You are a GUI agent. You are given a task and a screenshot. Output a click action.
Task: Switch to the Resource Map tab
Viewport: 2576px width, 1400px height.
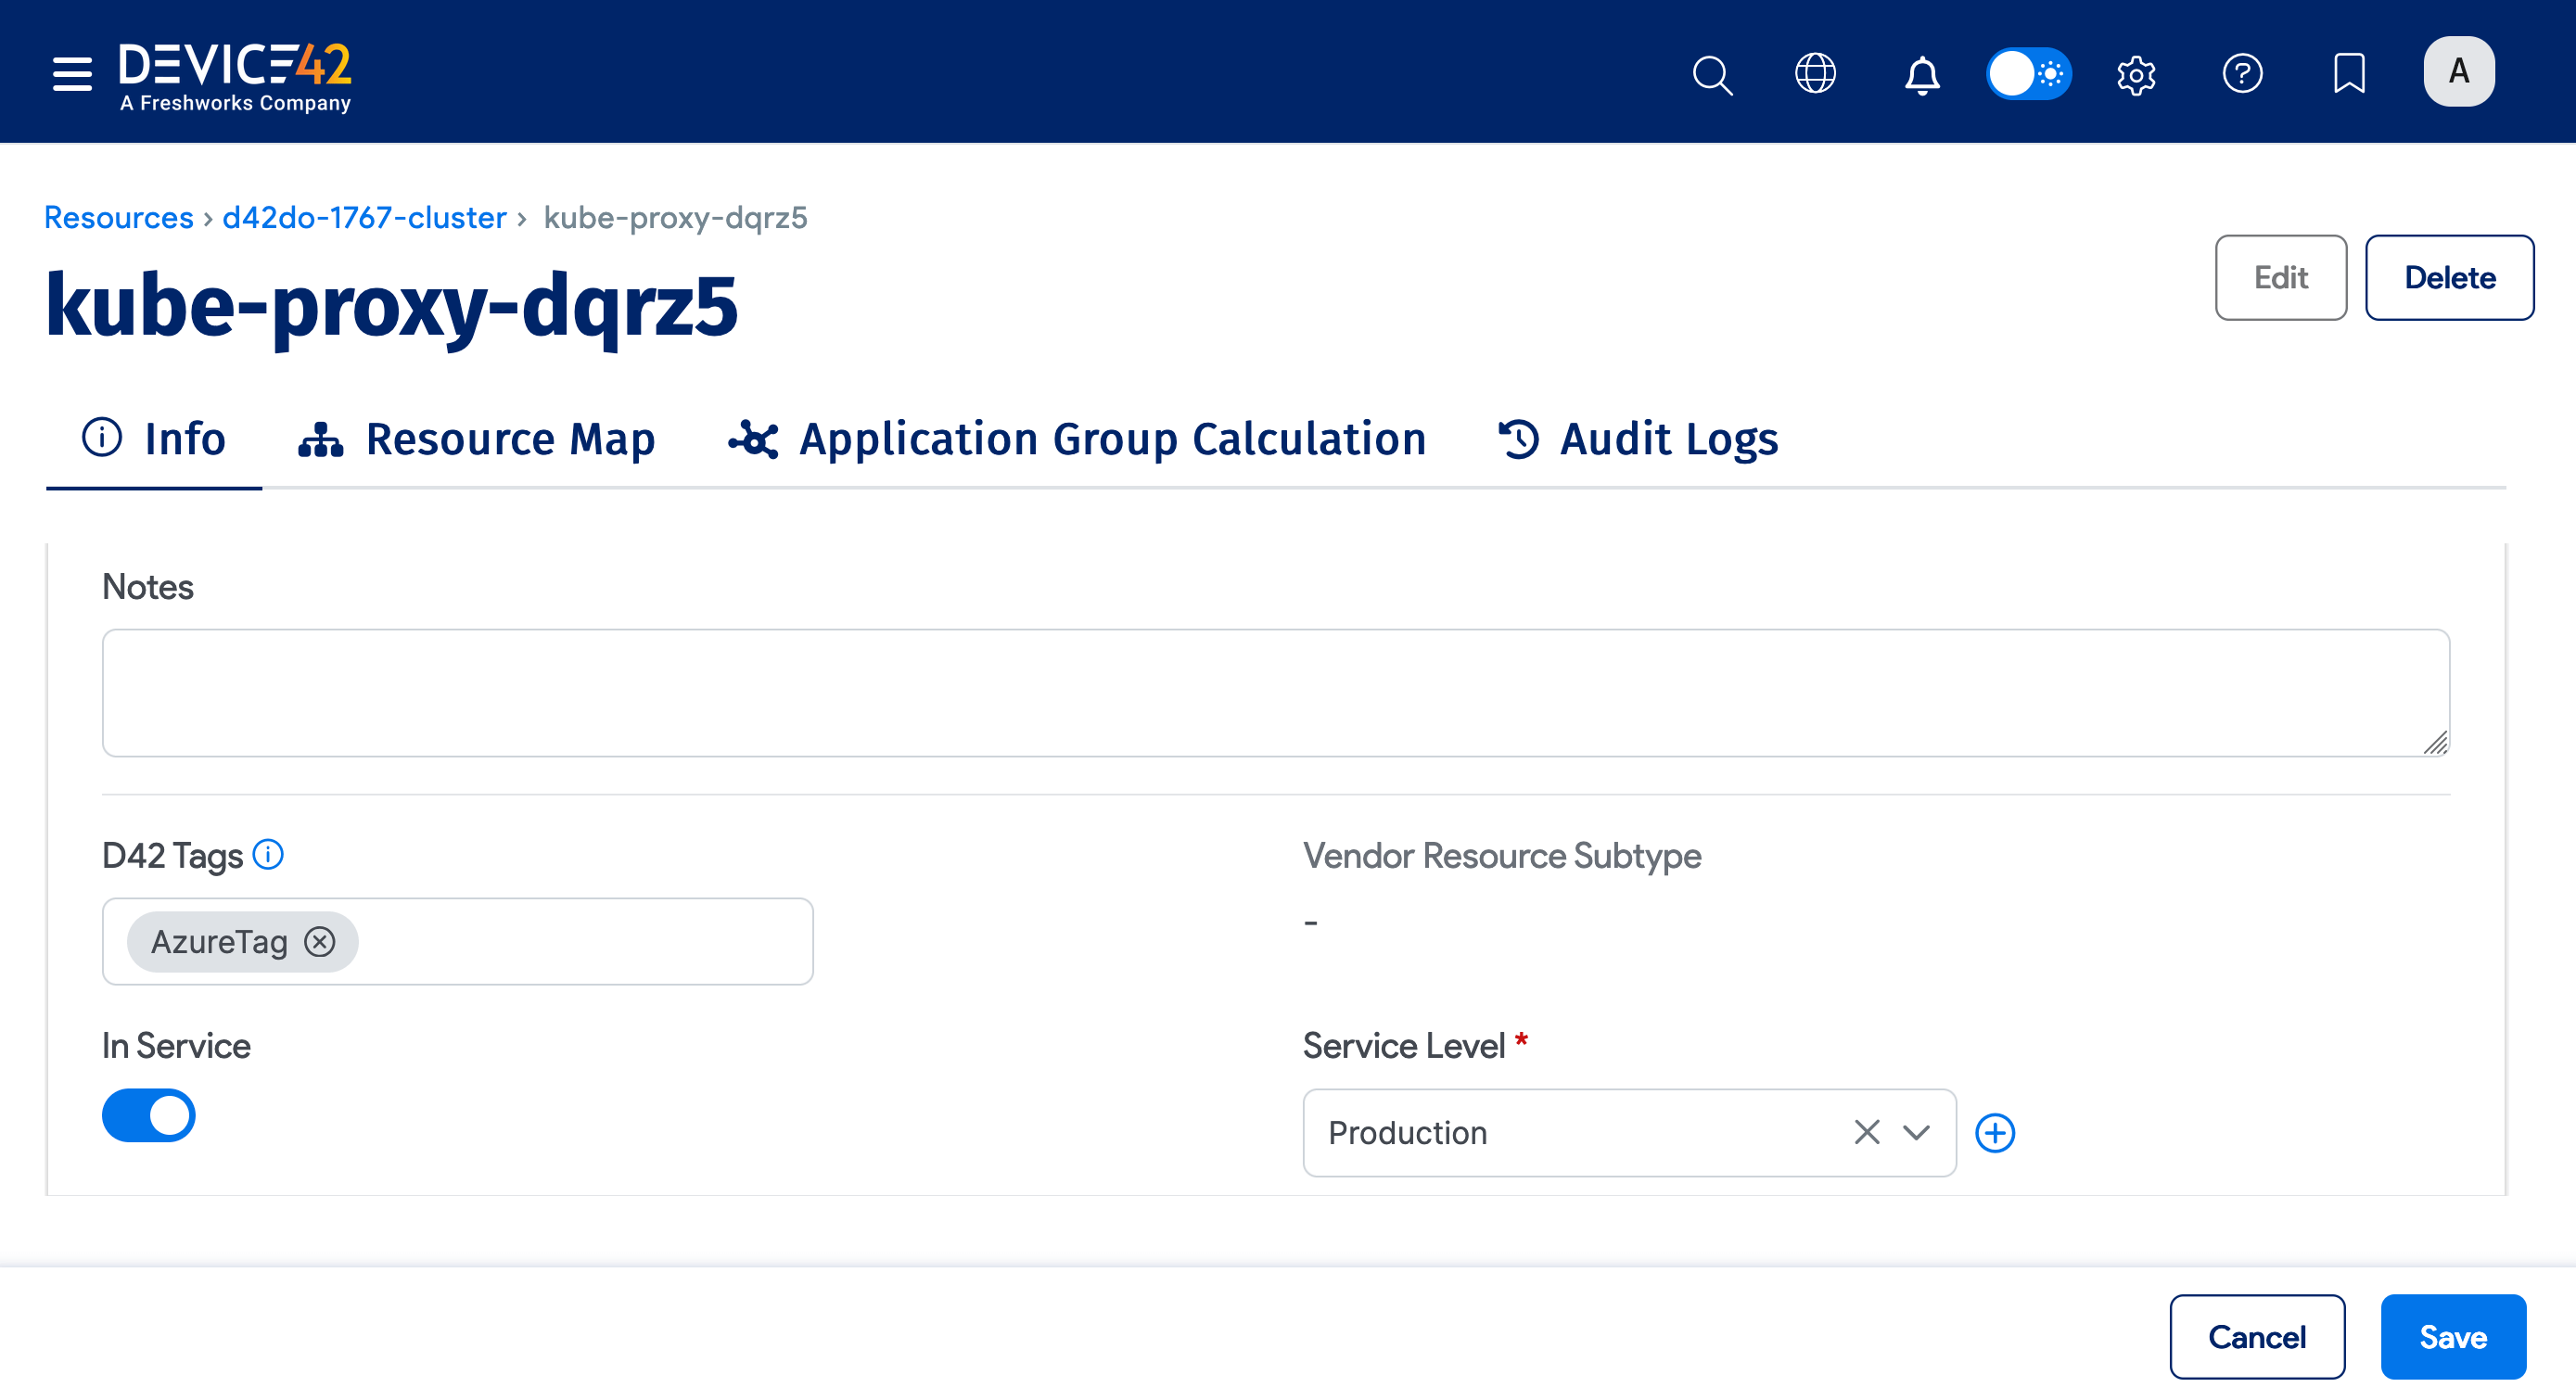pos(477,439)
